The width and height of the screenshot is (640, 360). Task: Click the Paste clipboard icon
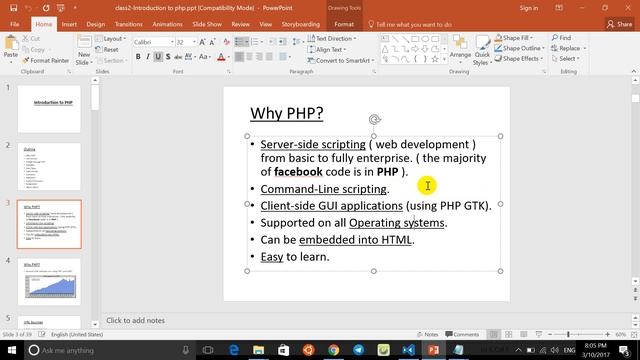[11, 43]
